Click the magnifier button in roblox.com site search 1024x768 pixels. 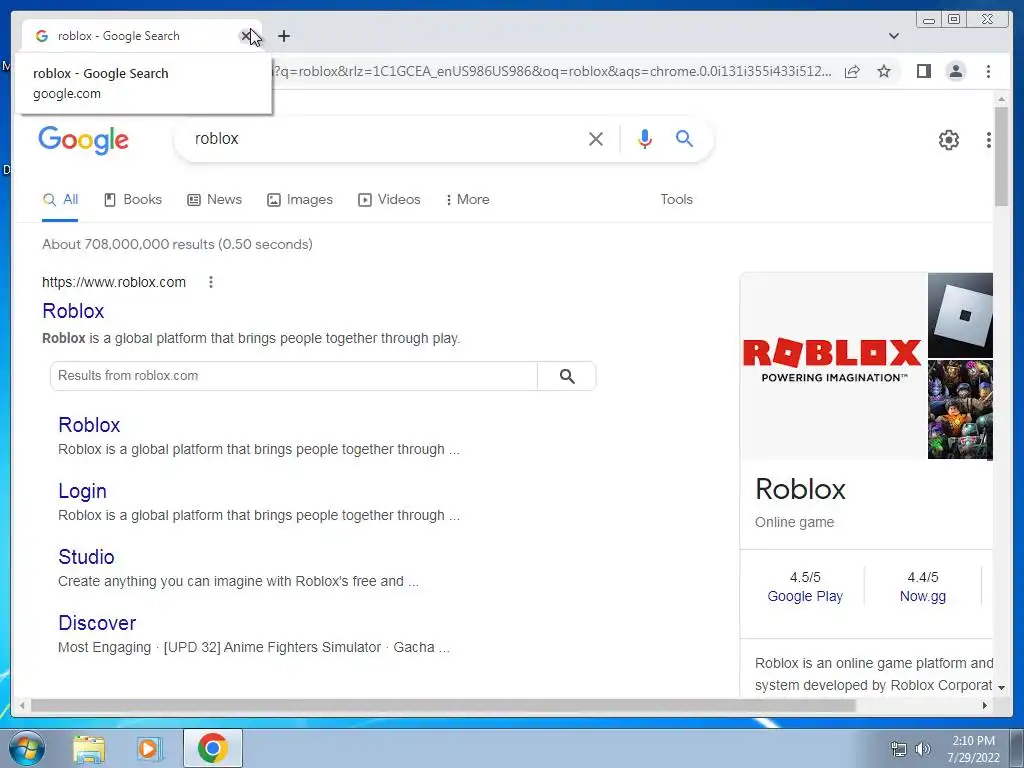coord(567,376)
